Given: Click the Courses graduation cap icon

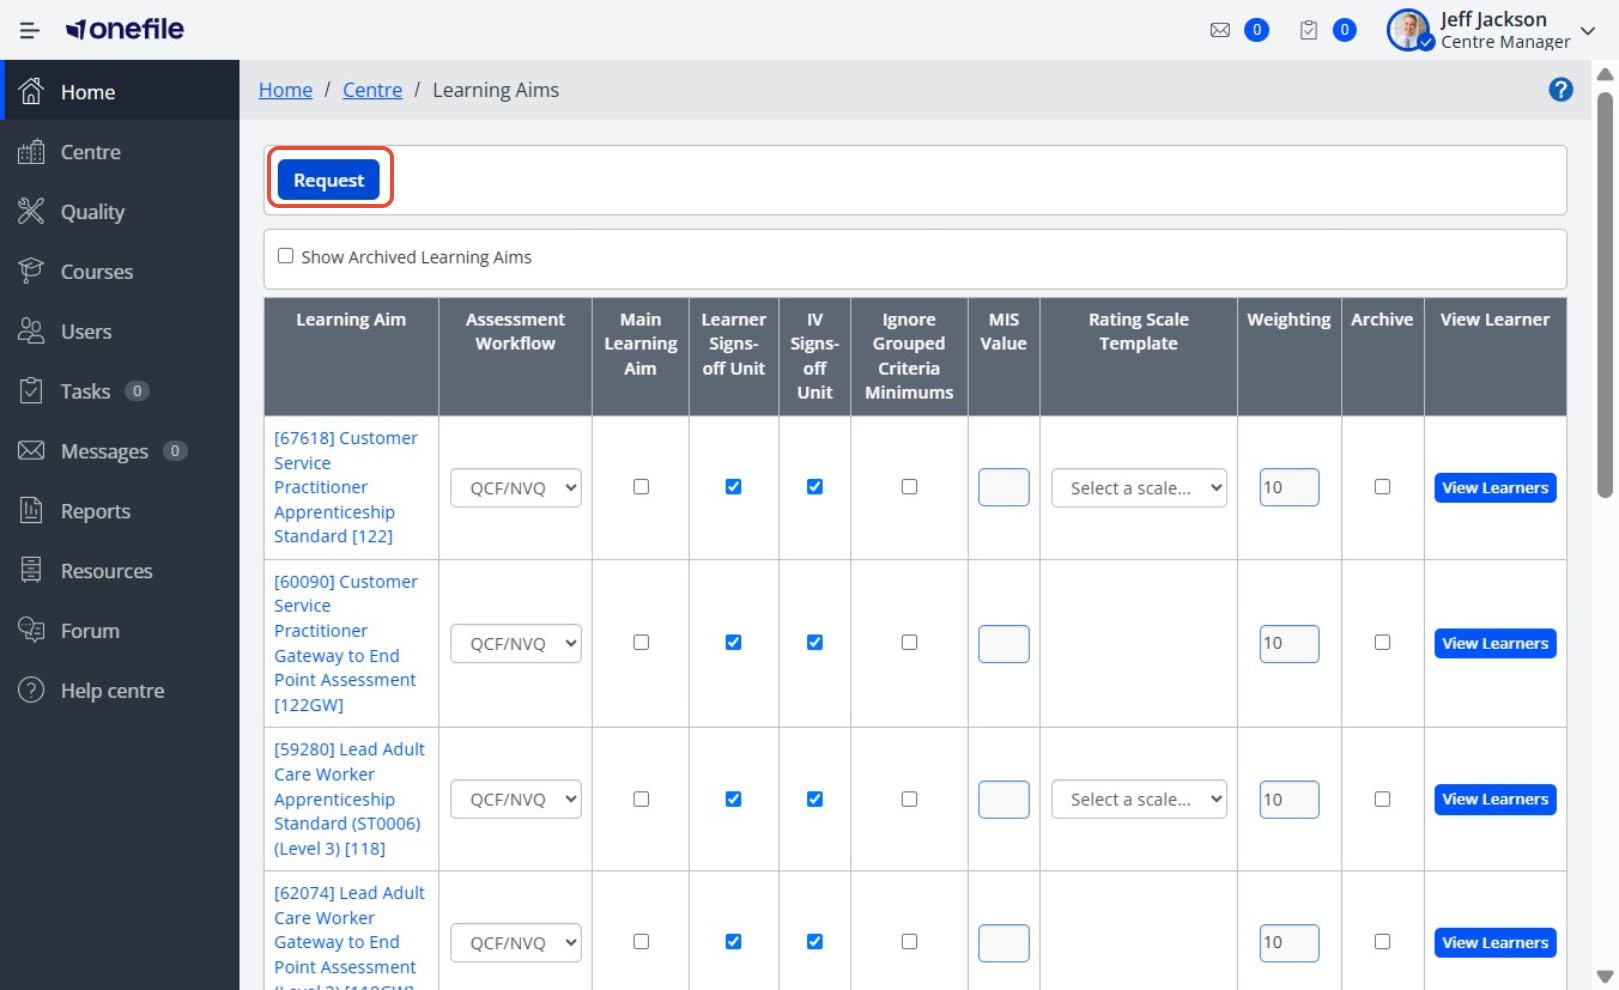Looking at the screenshot, I should click(31, 271).
